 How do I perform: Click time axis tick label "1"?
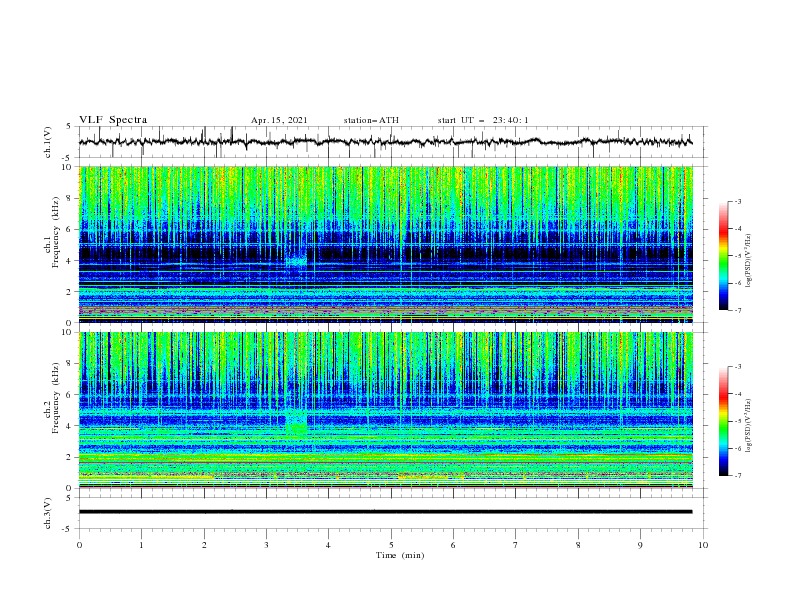point(141,545)
